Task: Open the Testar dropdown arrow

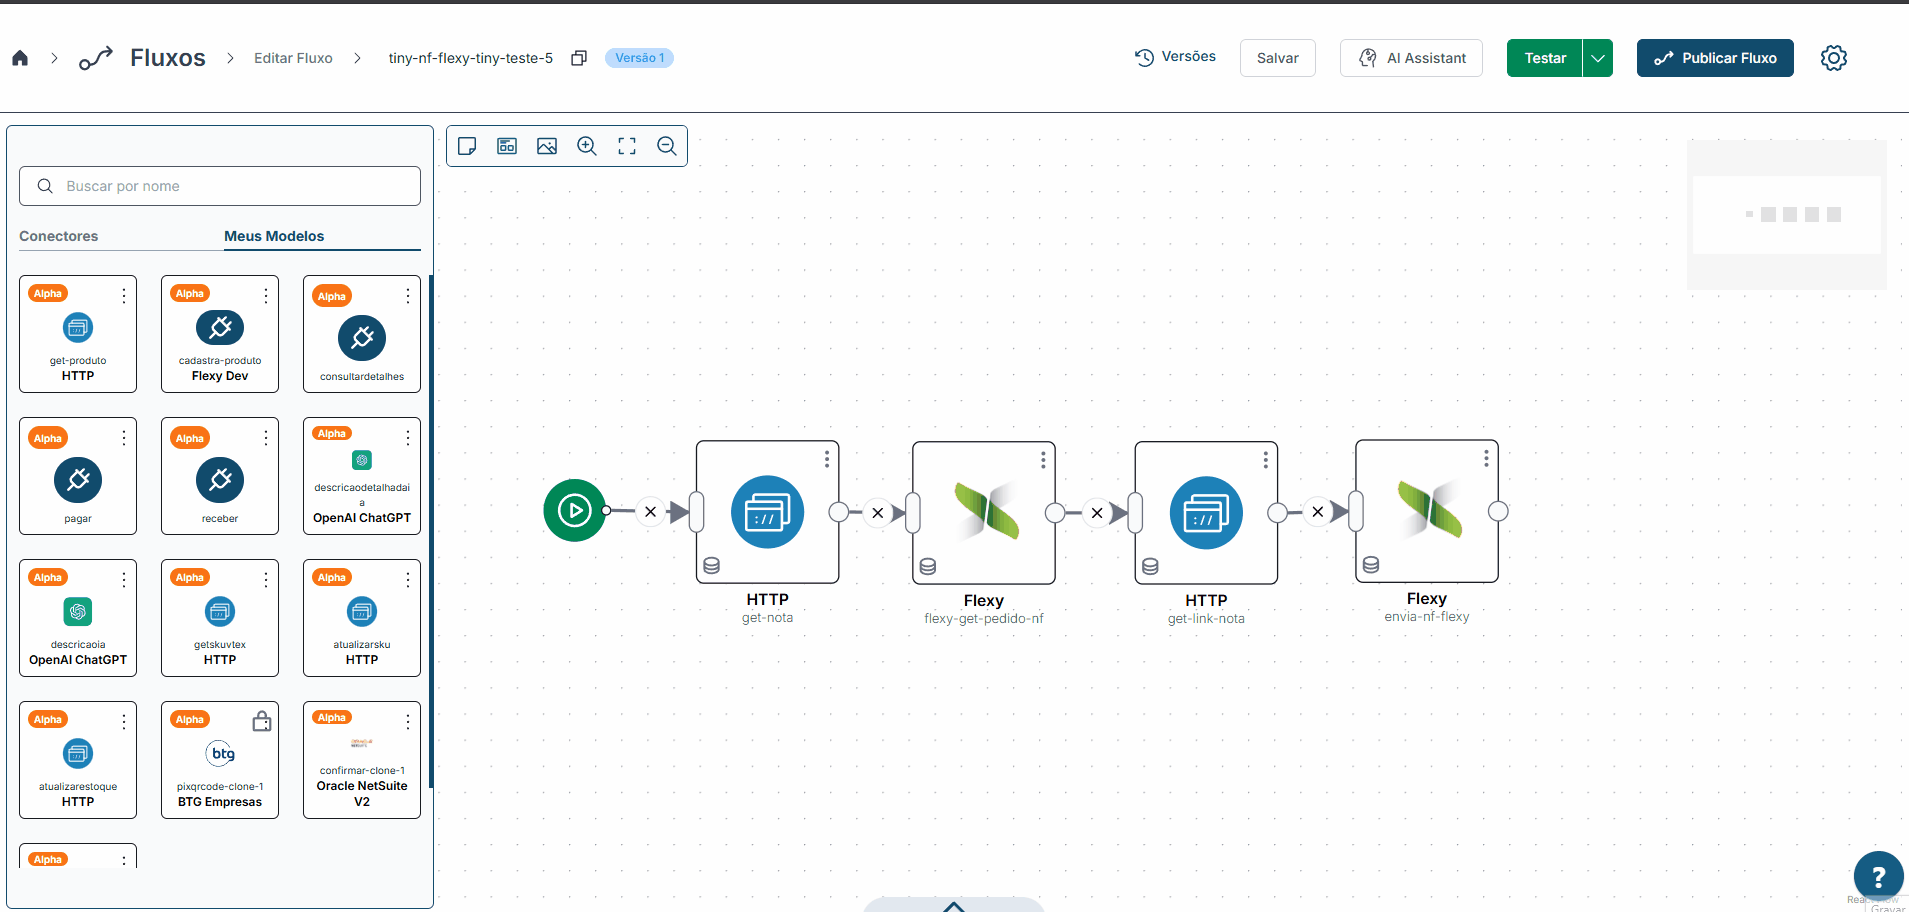Action: click(1598, 58)
